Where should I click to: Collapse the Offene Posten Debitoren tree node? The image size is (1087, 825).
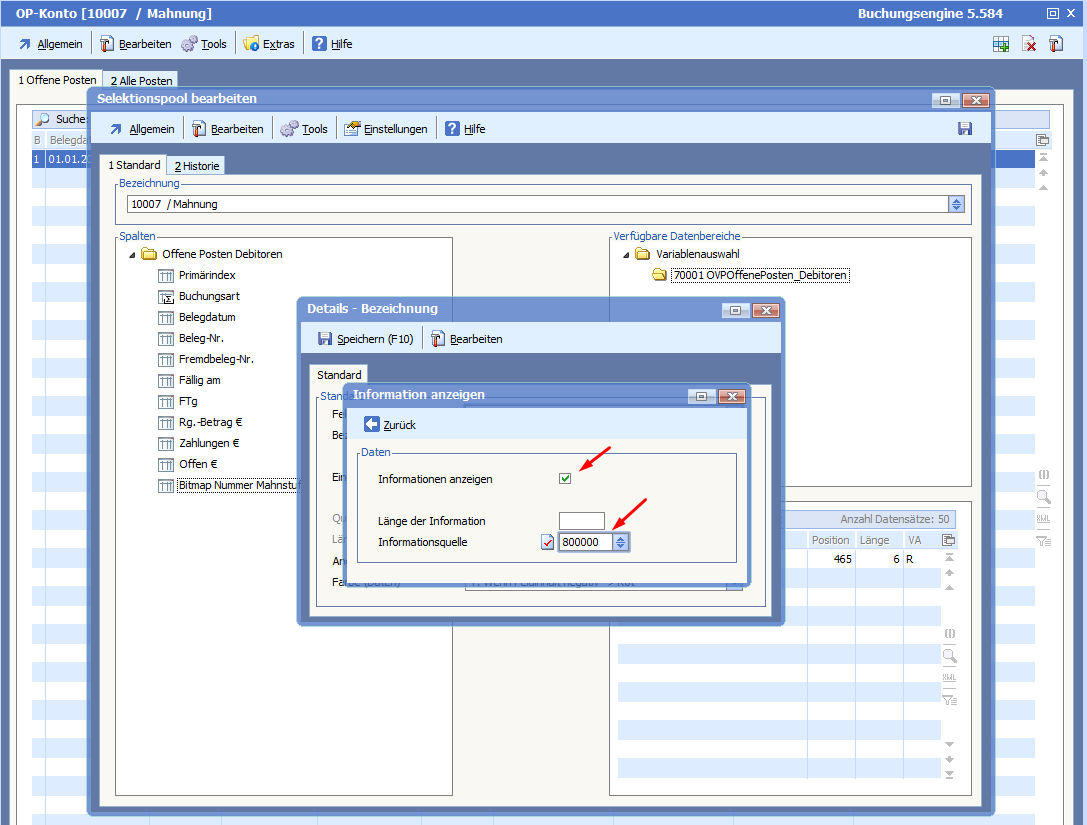130,255
